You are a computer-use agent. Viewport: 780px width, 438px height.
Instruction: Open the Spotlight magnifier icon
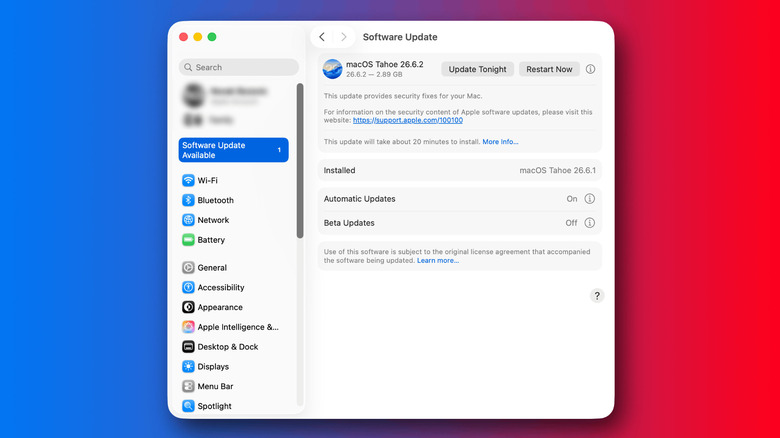[188, 406]
